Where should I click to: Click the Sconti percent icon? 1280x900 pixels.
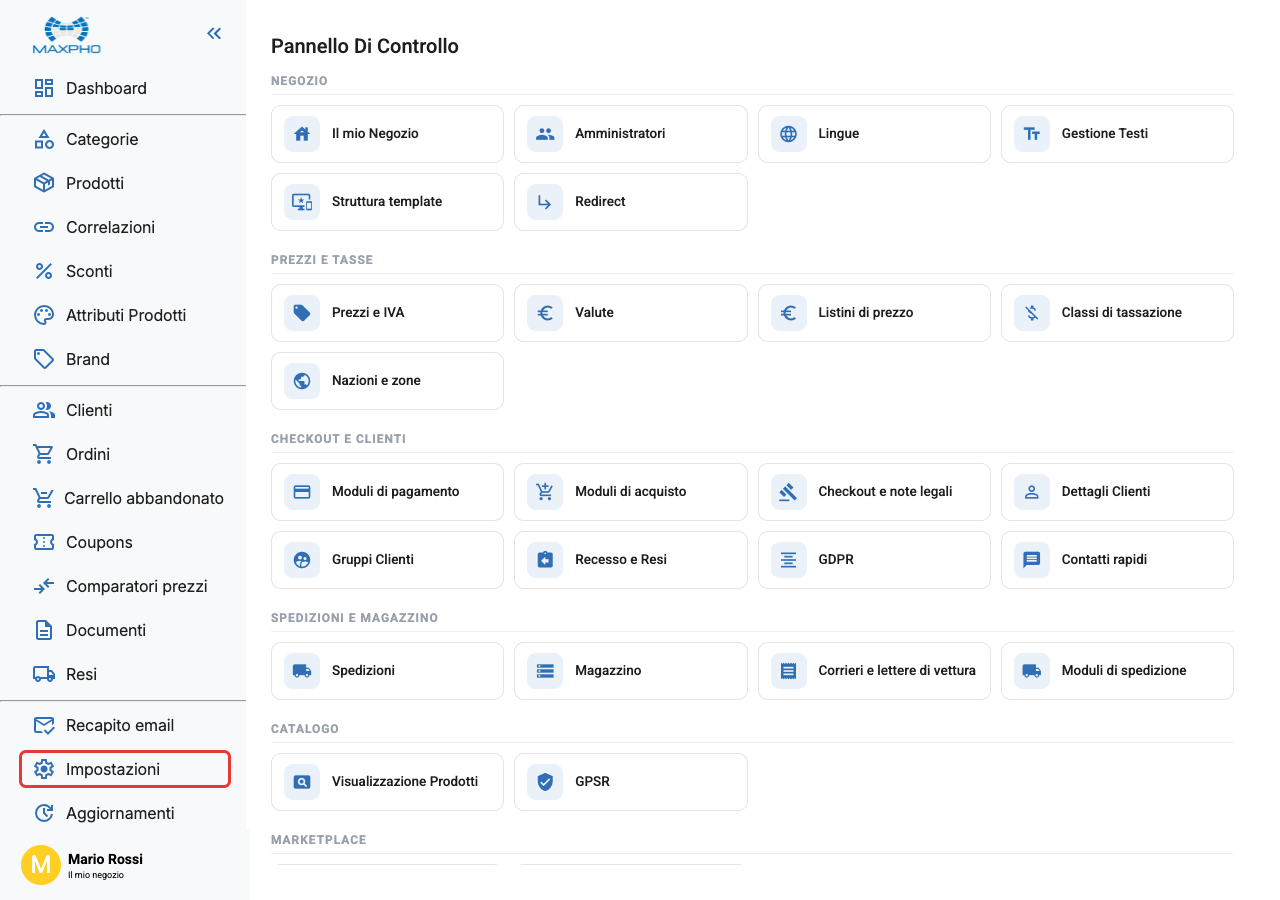44,271
